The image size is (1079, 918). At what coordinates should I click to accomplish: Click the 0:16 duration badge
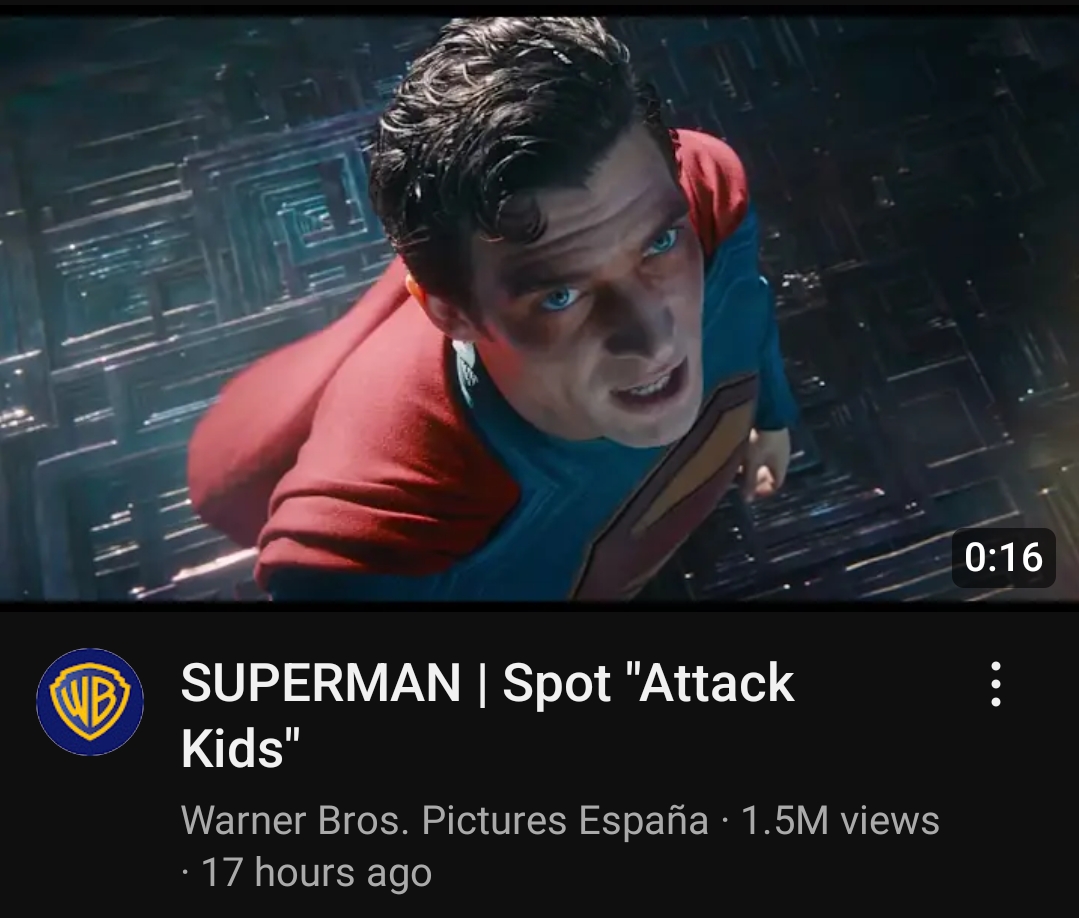[x=1003, y=557]
